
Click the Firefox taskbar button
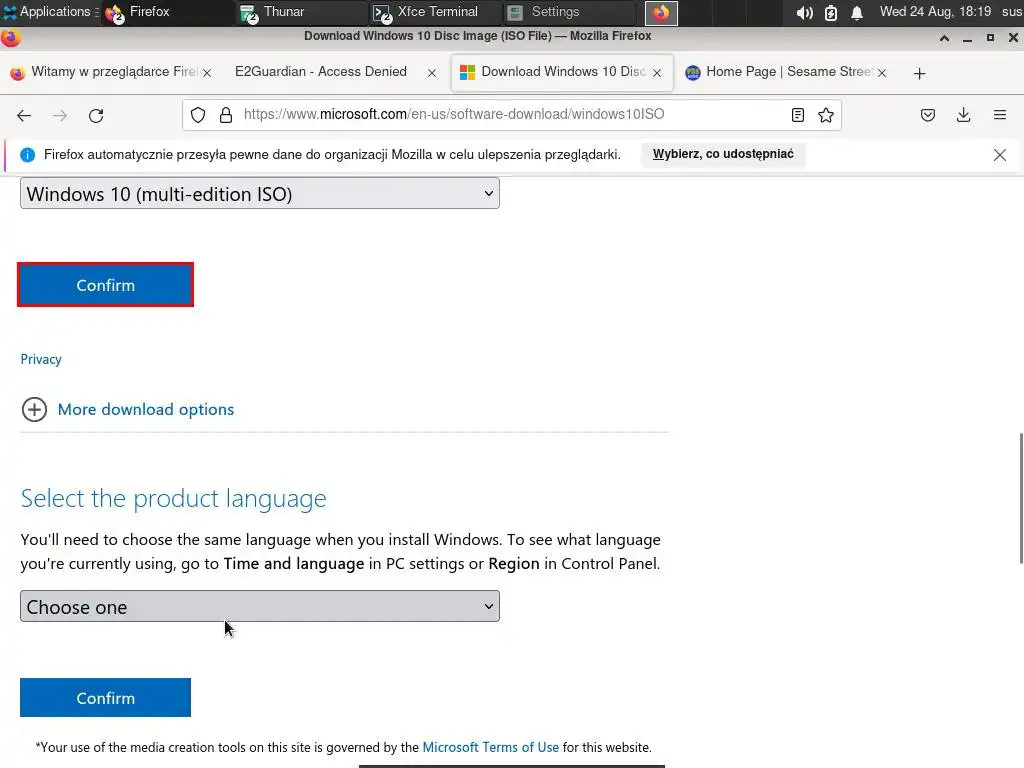(165, 12)
